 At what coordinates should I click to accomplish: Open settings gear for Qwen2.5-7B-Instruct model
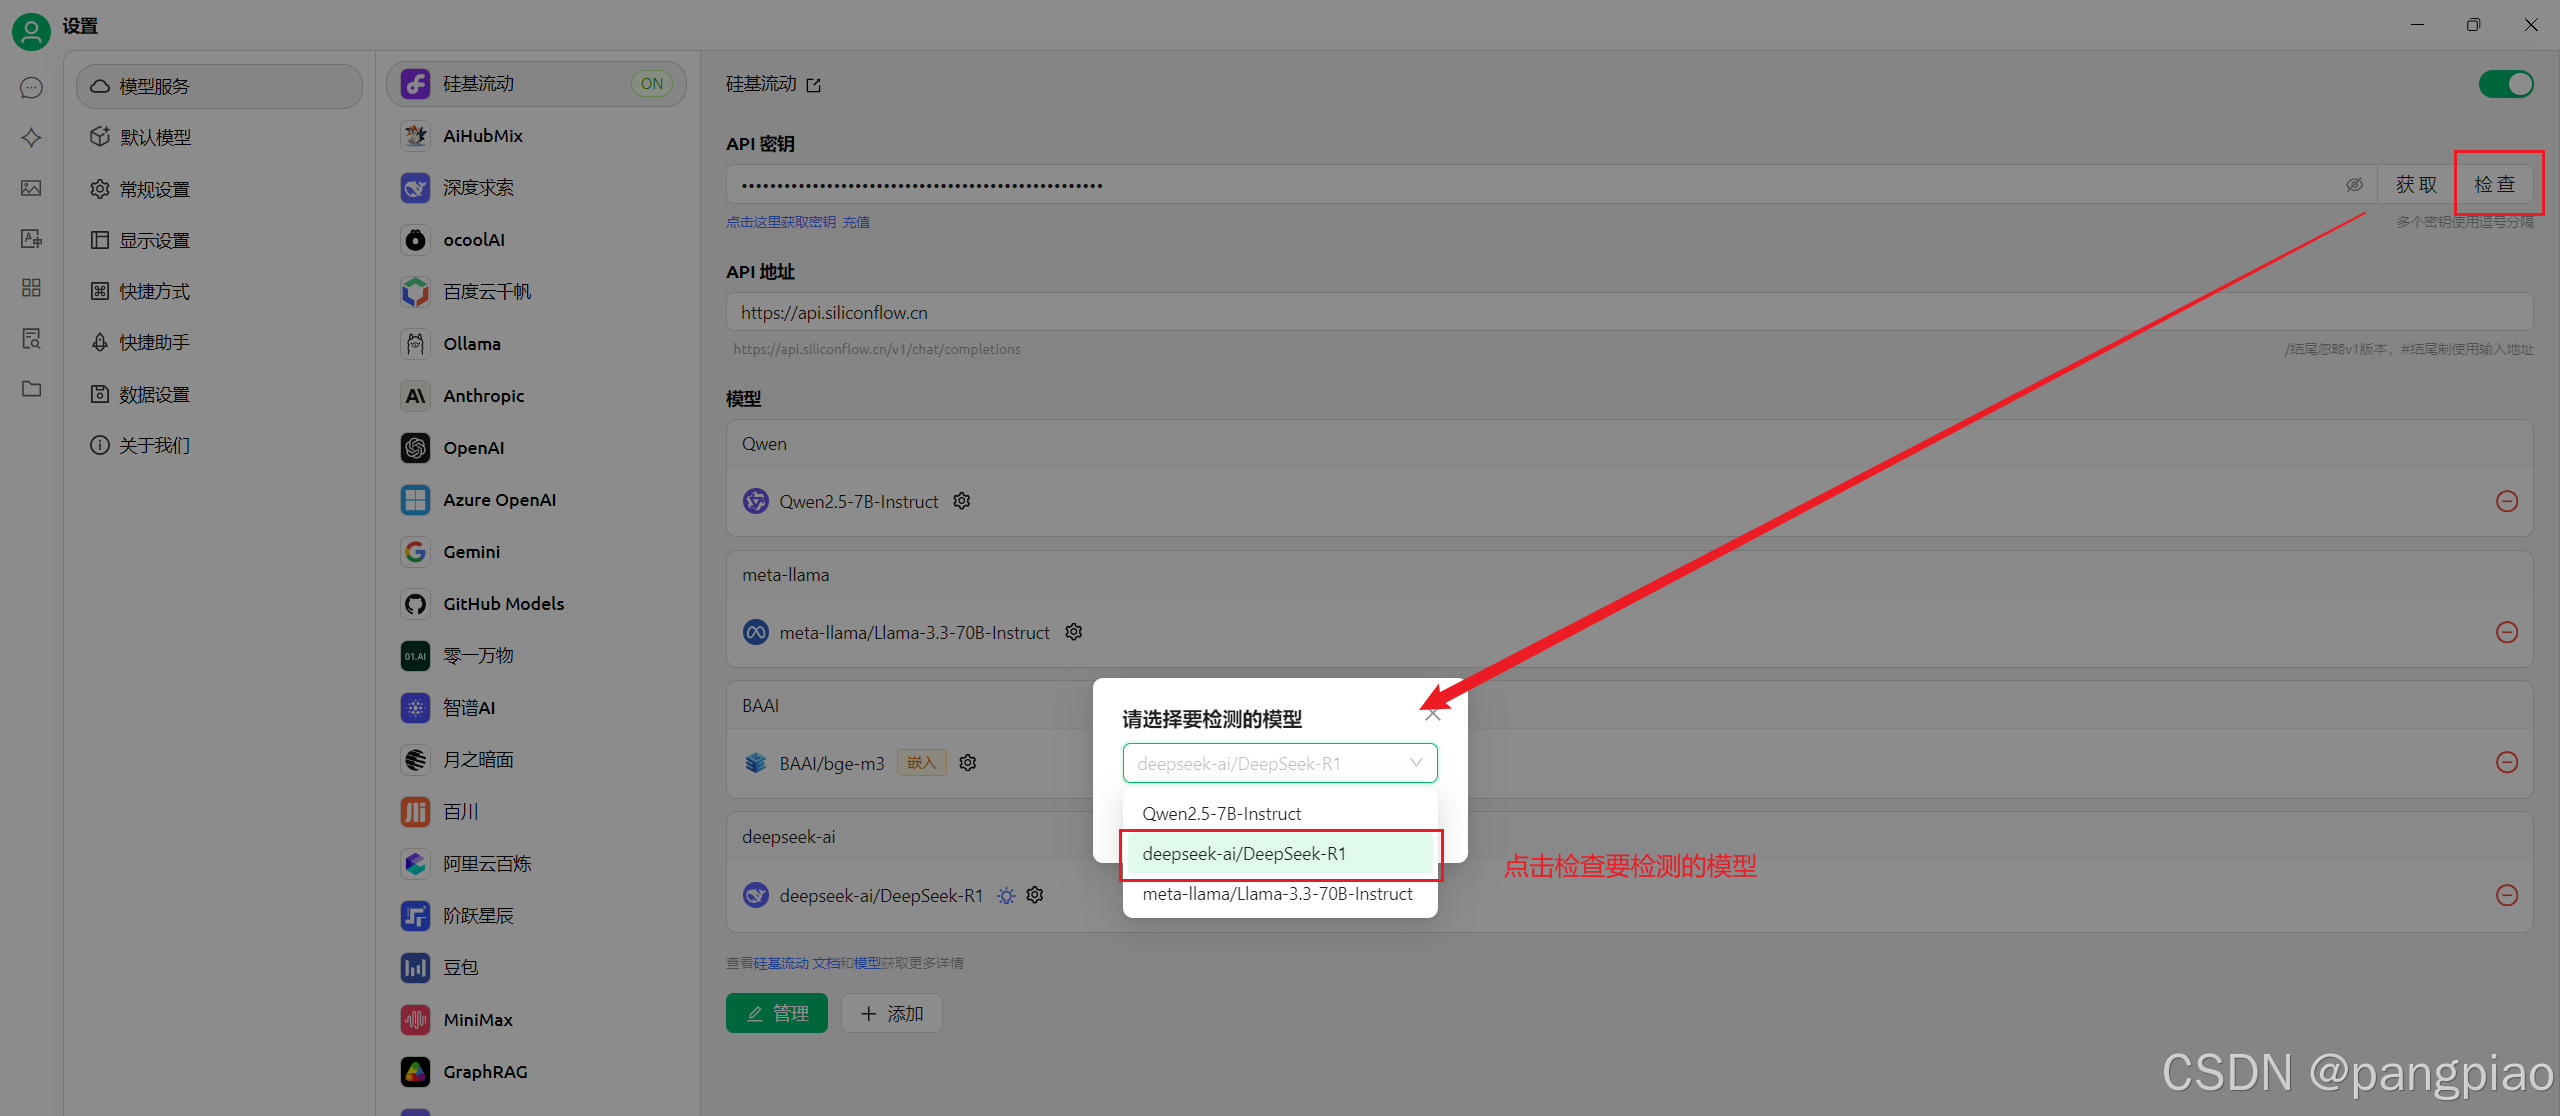pos(962,501)
